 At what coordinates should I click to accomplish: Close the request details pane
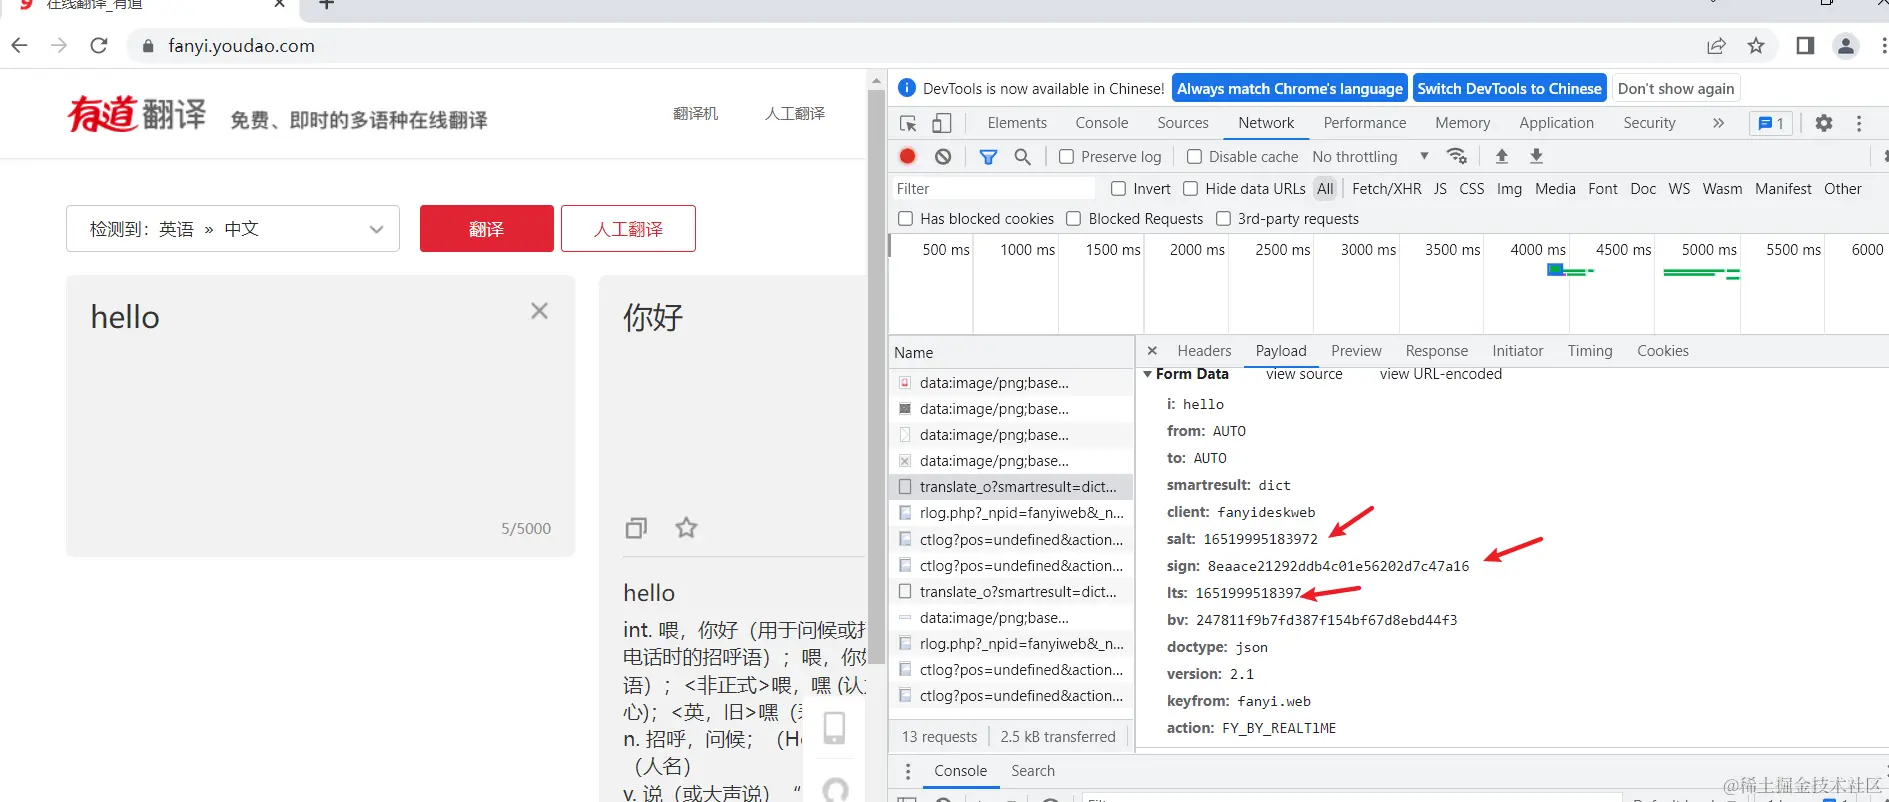coord(1152,351)
